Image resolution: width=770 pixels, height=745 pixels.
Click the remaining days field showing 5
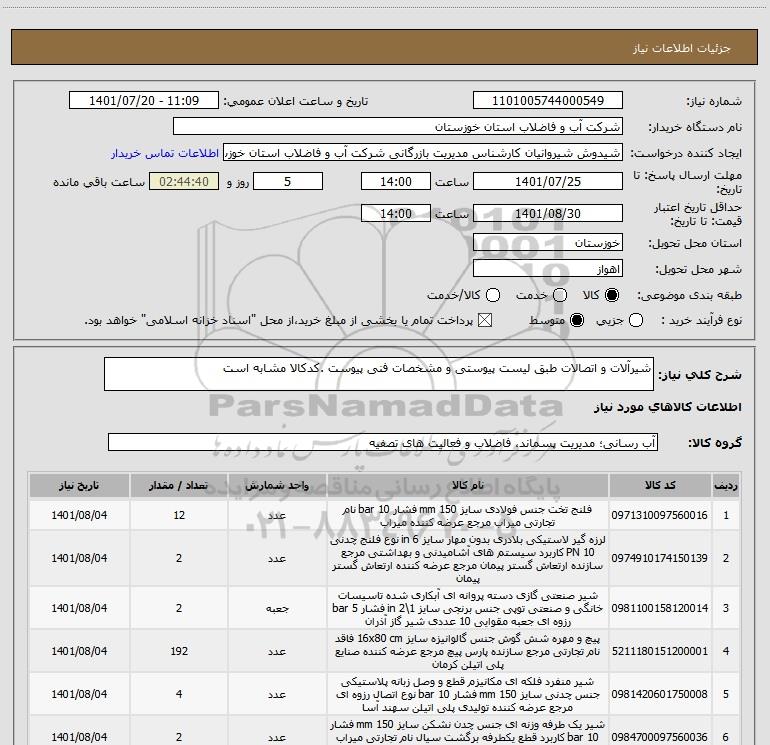[288, 182]
